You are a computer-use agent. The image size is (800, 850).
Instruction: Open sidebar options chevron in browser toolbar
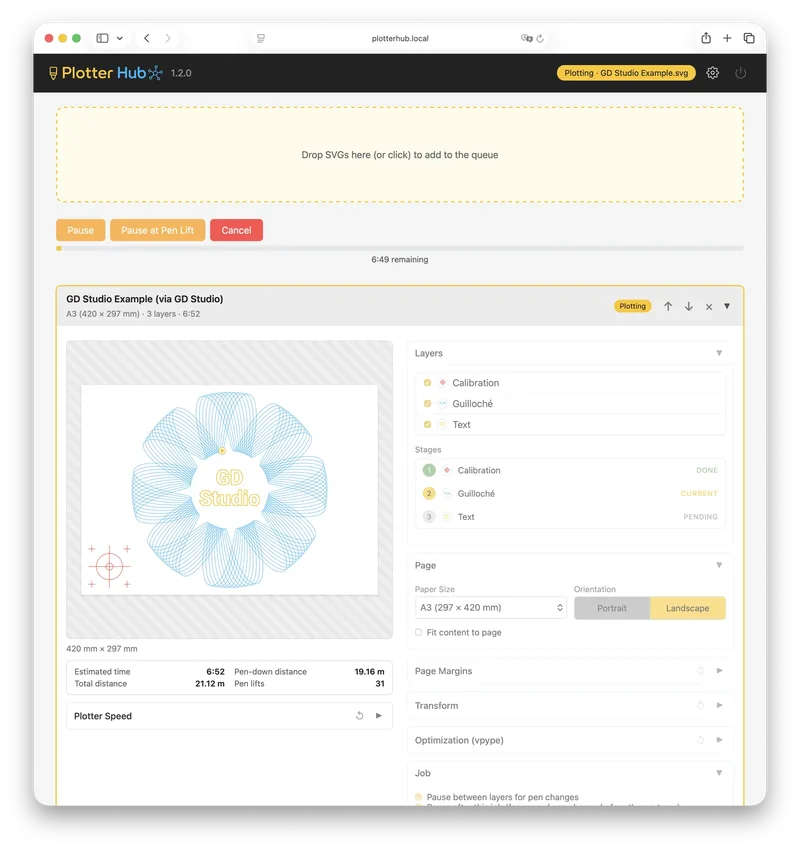tap(120, 38)
